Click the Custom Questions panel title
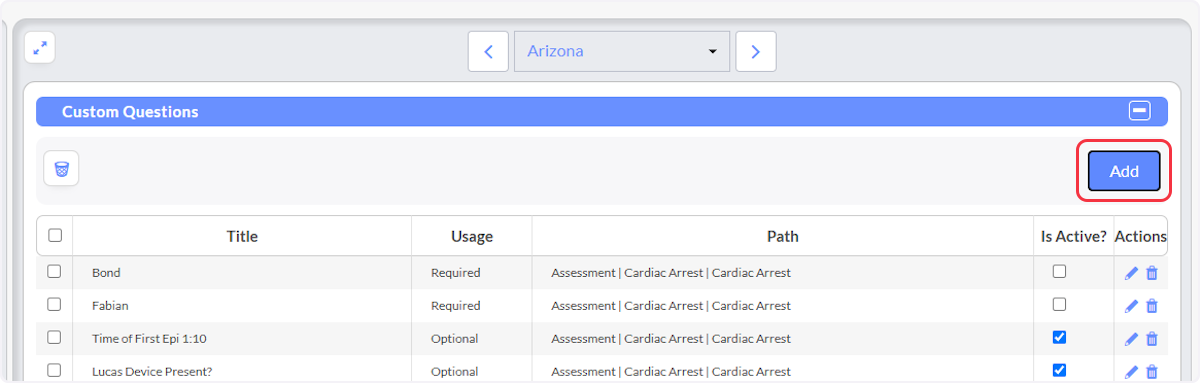The width and height of the screenshot is (1200, 383). pyautogui.click(x=130, y=112)
